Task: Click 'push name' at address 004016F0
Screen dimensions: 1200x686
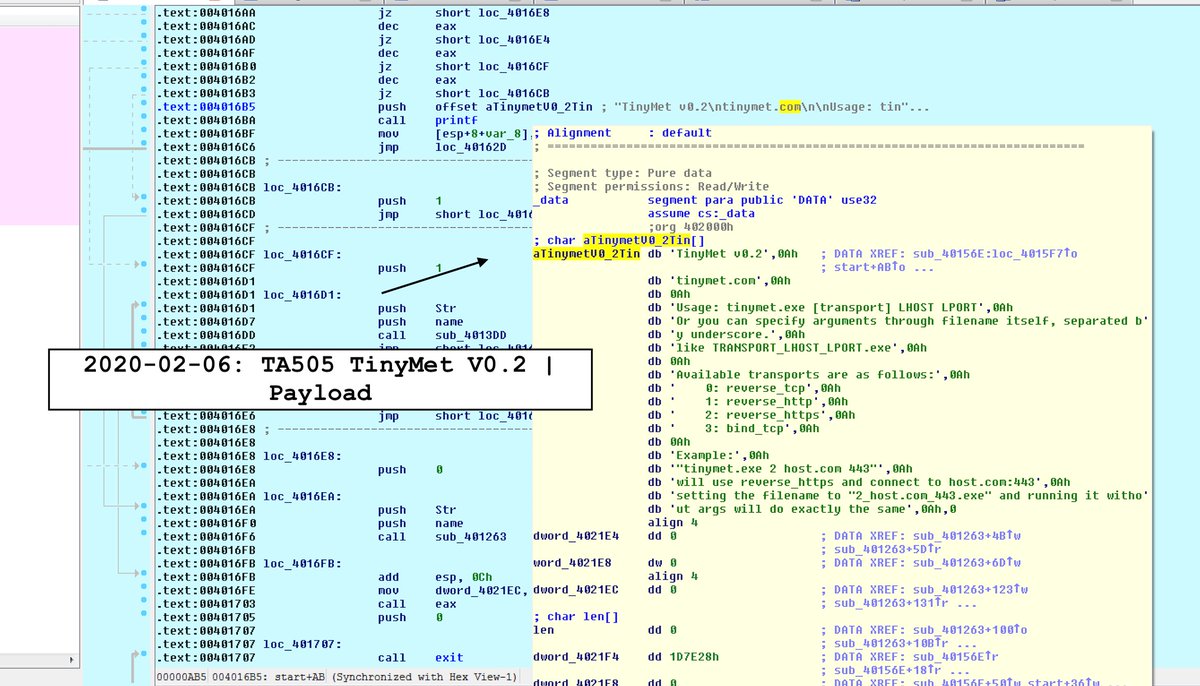Action: tap(421, 523)
